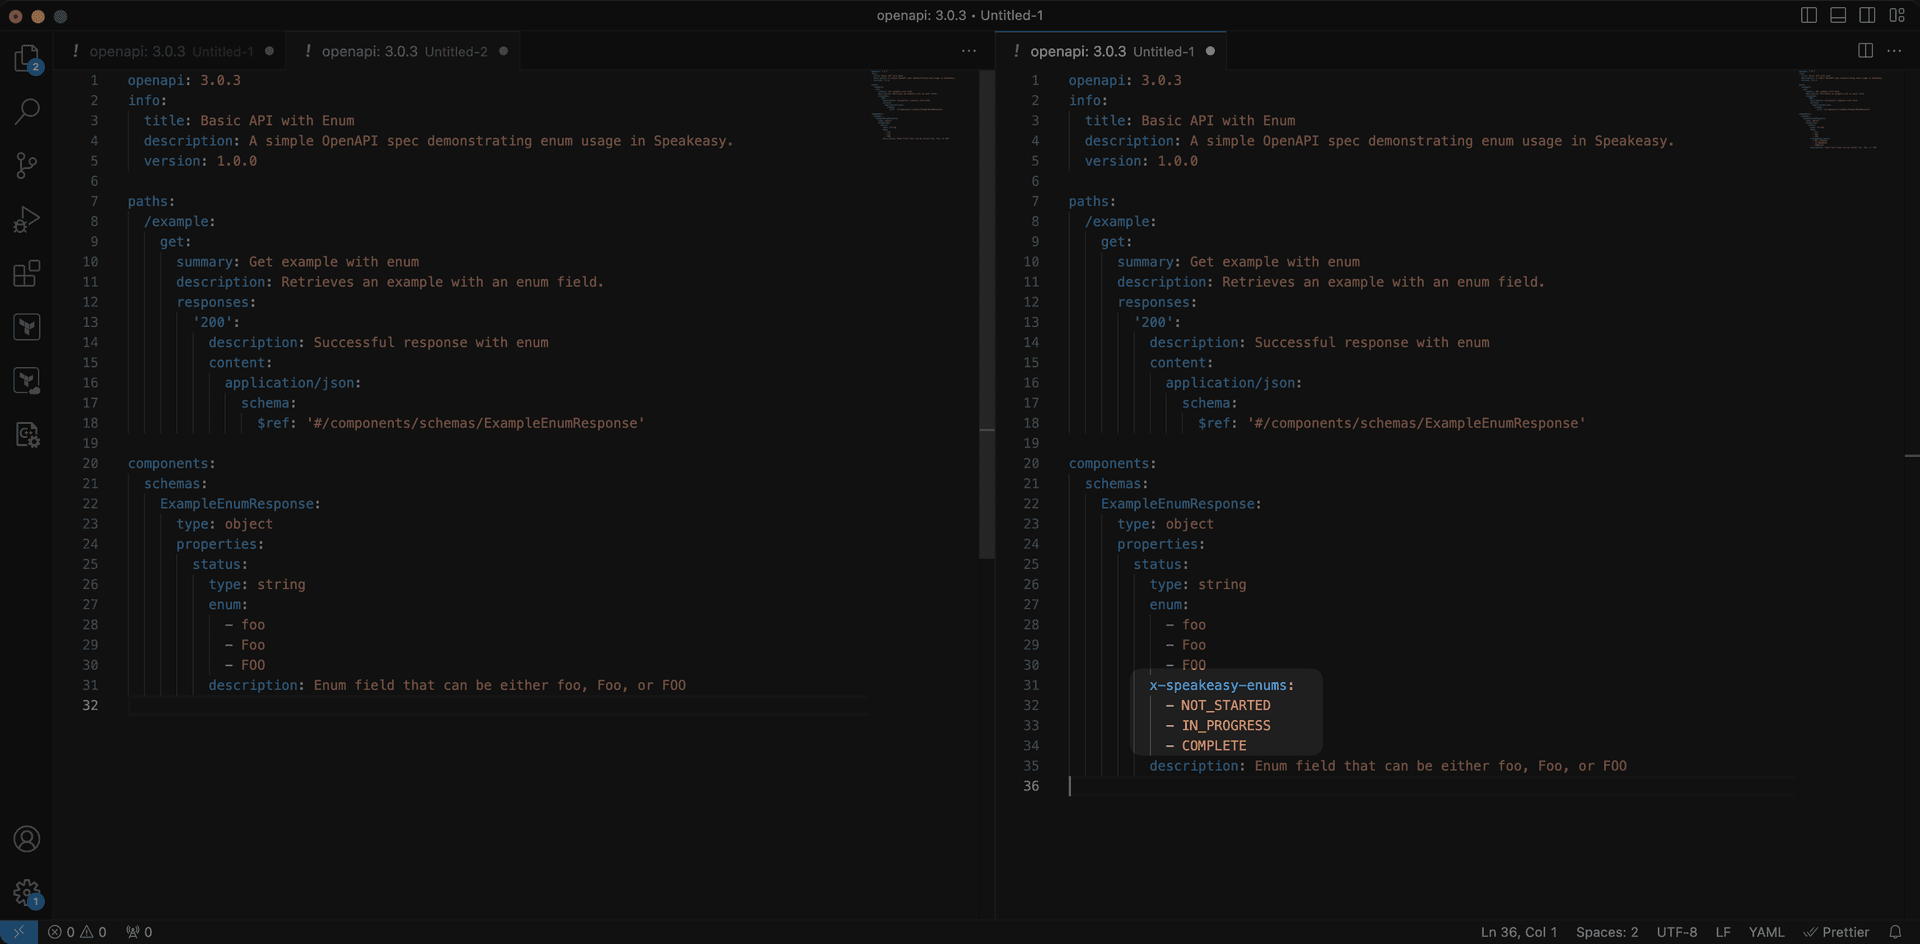Open the Source Control view
The width and height of the screenshot is (1920, 944).
coord(26,164)
